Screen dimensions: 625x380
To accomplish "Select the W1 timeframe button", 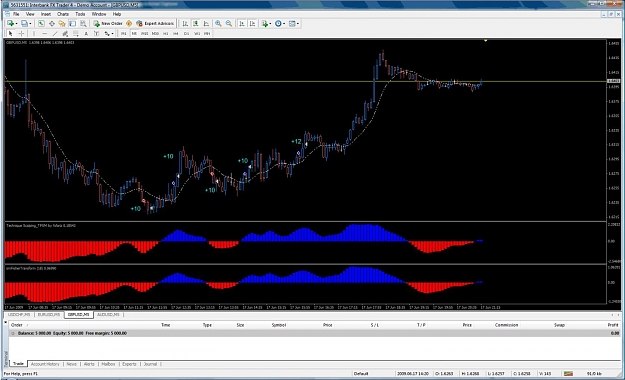I will coord(197,33).
